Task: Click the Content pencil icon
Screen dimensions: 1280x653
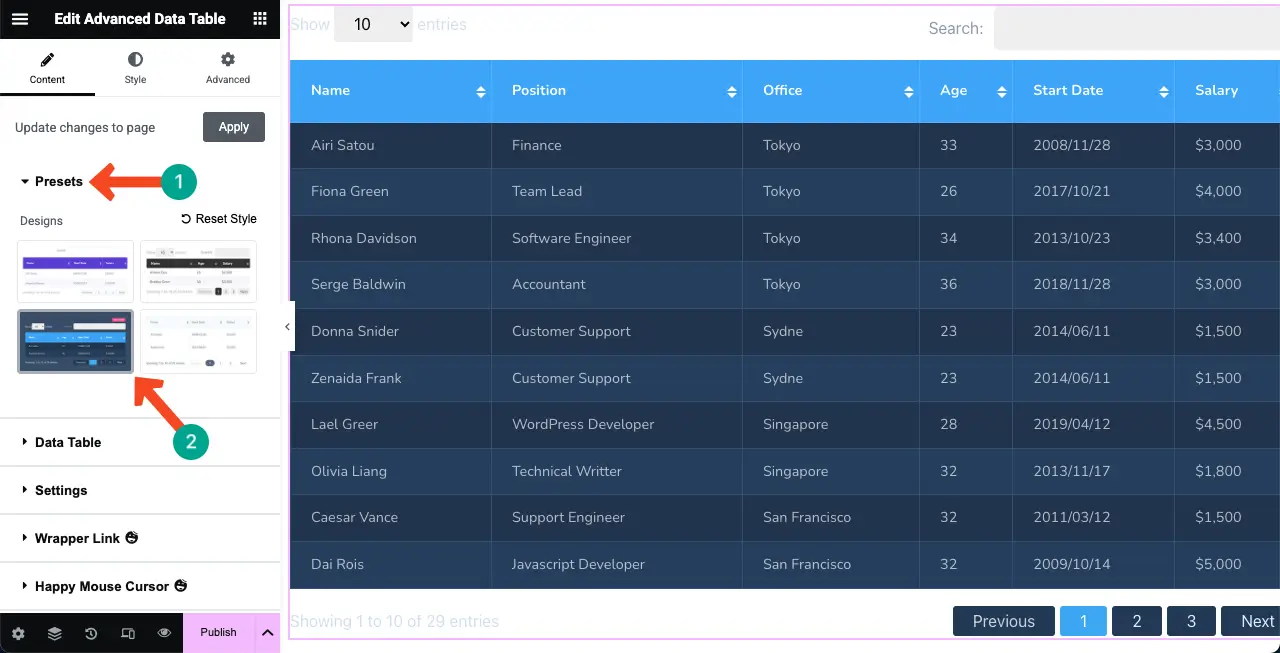Action: (47, 60)
